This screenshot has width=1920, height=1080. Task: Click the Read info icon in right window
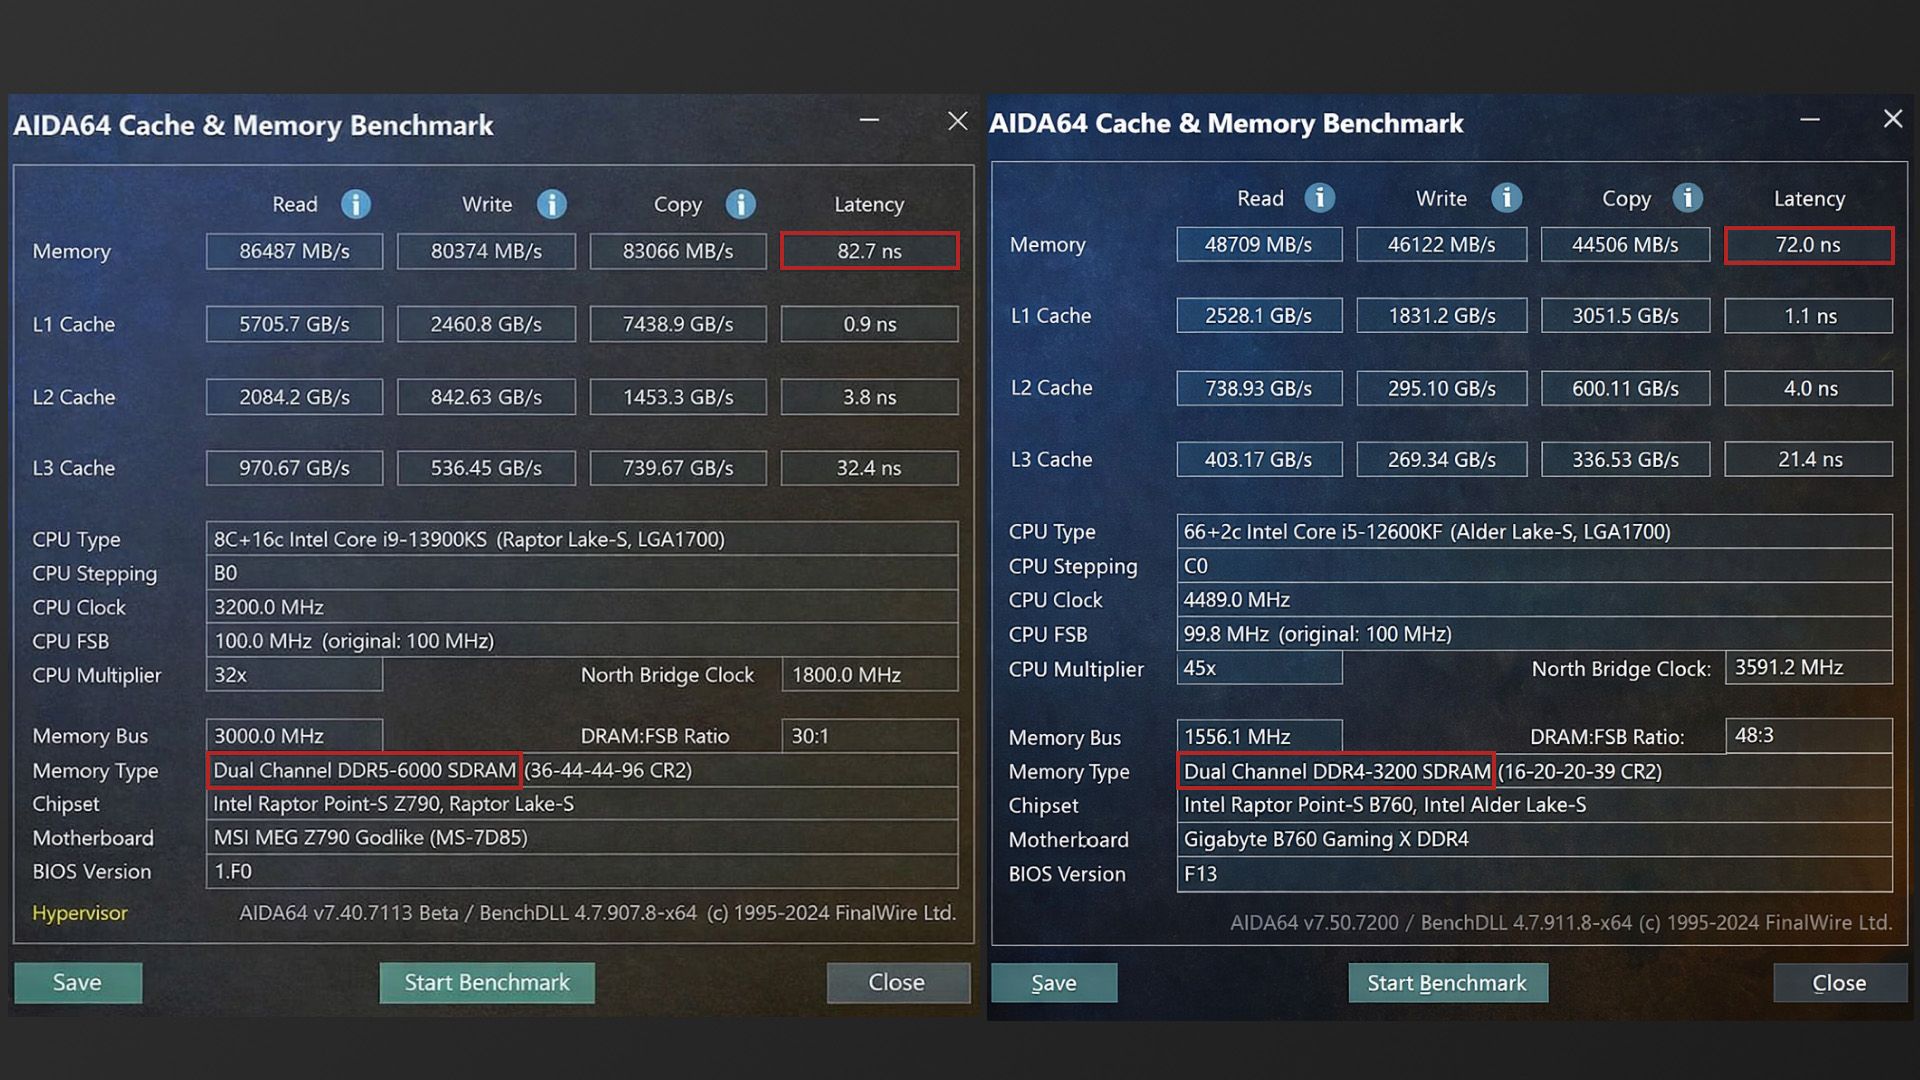(1318, 198)
